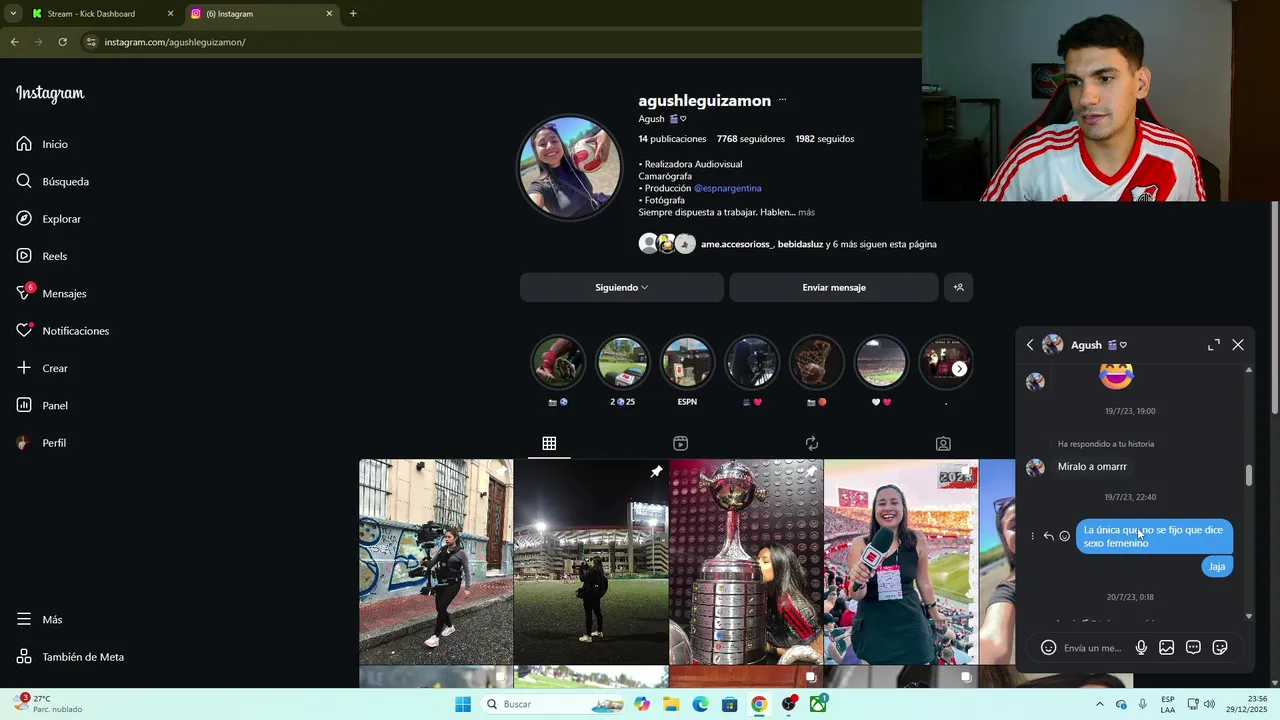Open post of camerawoman by graffiti wall

tap(436, 562)
